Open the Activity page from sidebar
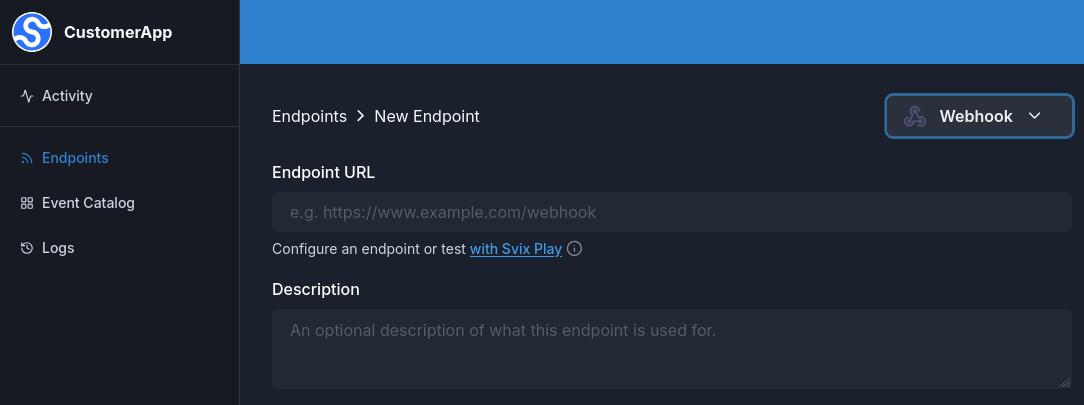 click(x=67, y=96)
